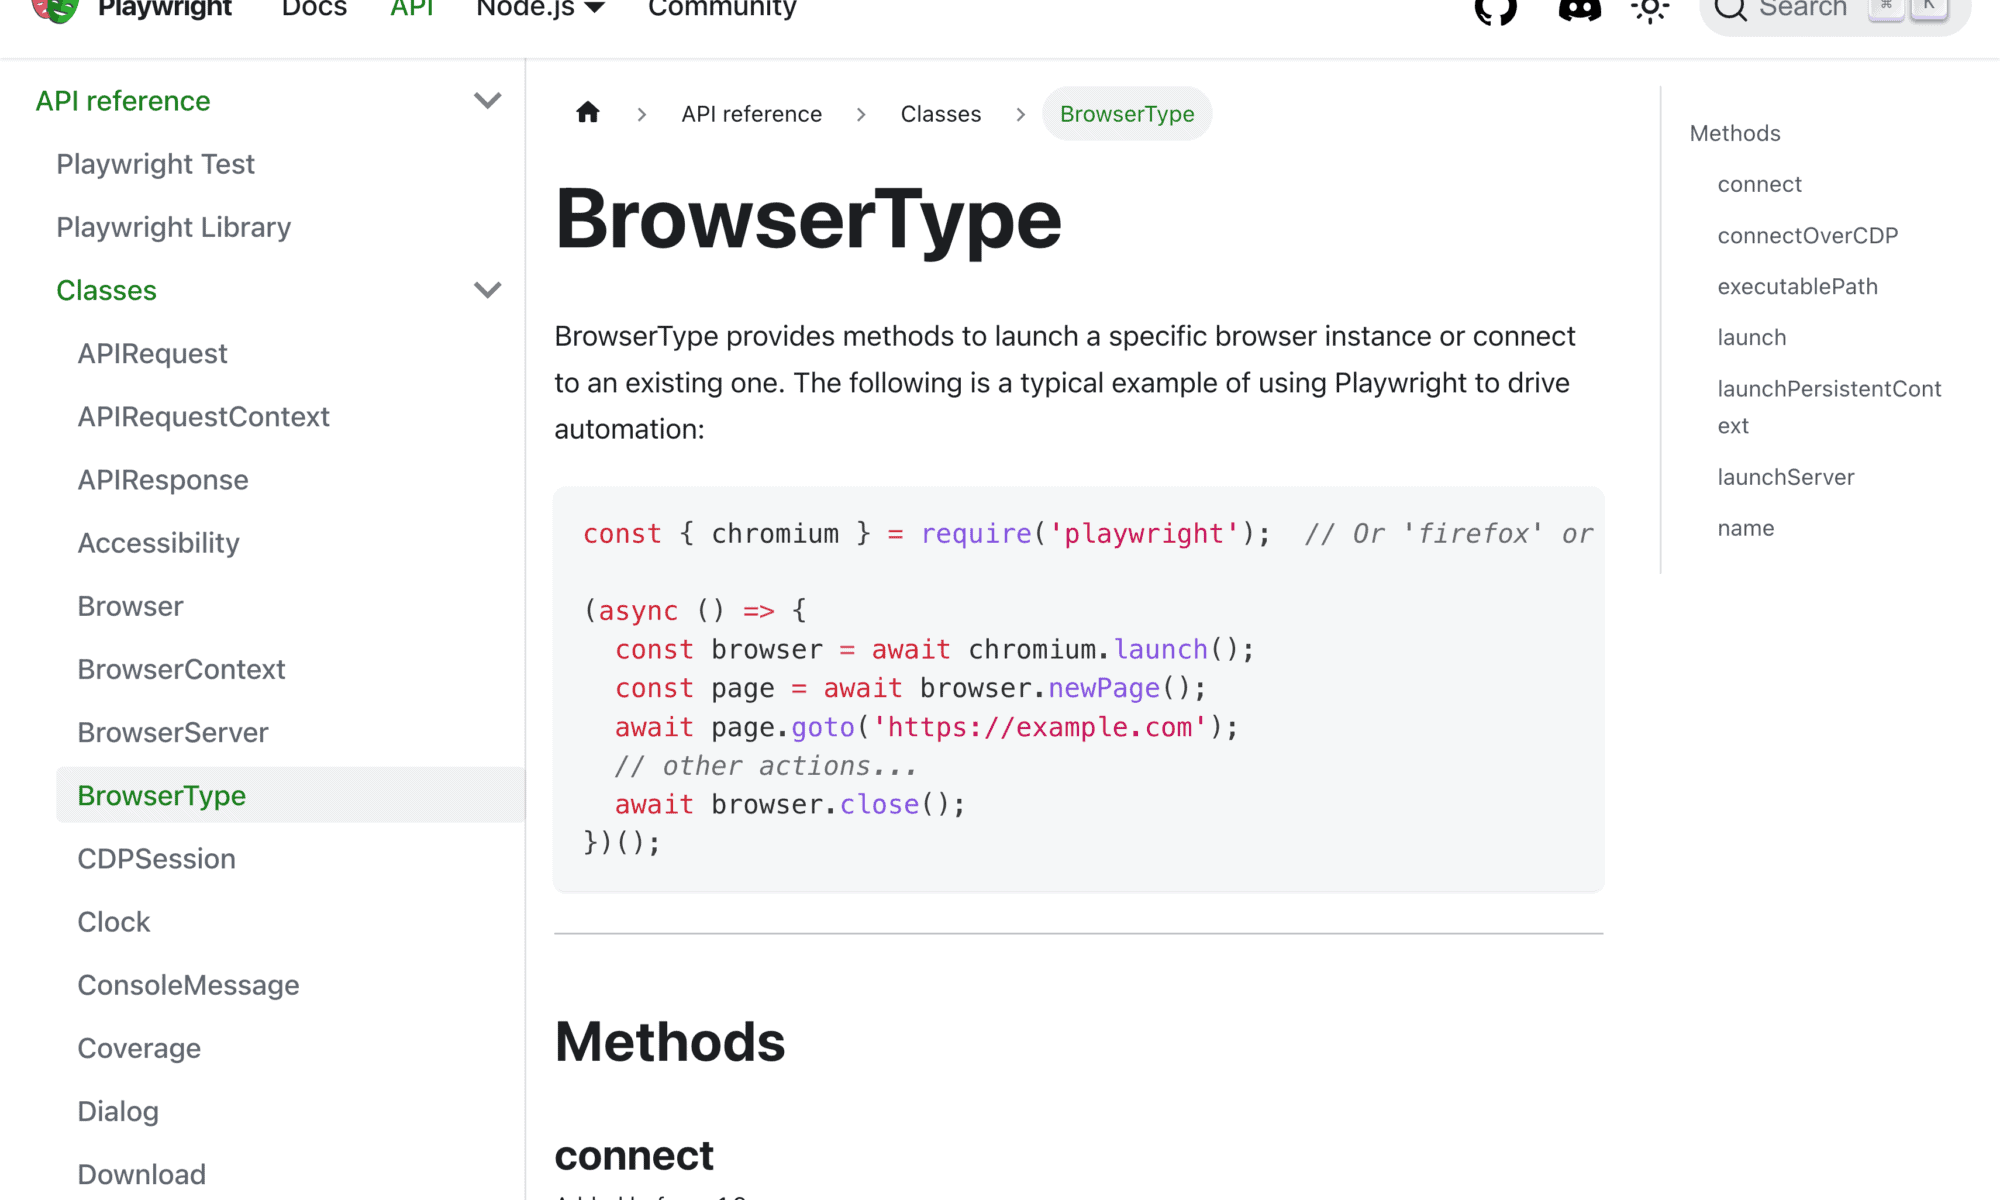The width and height of the screenshot is (2000, 1200).
Task: Jump to executablePath in table of contents
Action: pyautogui.click(x=1797, y=286)
